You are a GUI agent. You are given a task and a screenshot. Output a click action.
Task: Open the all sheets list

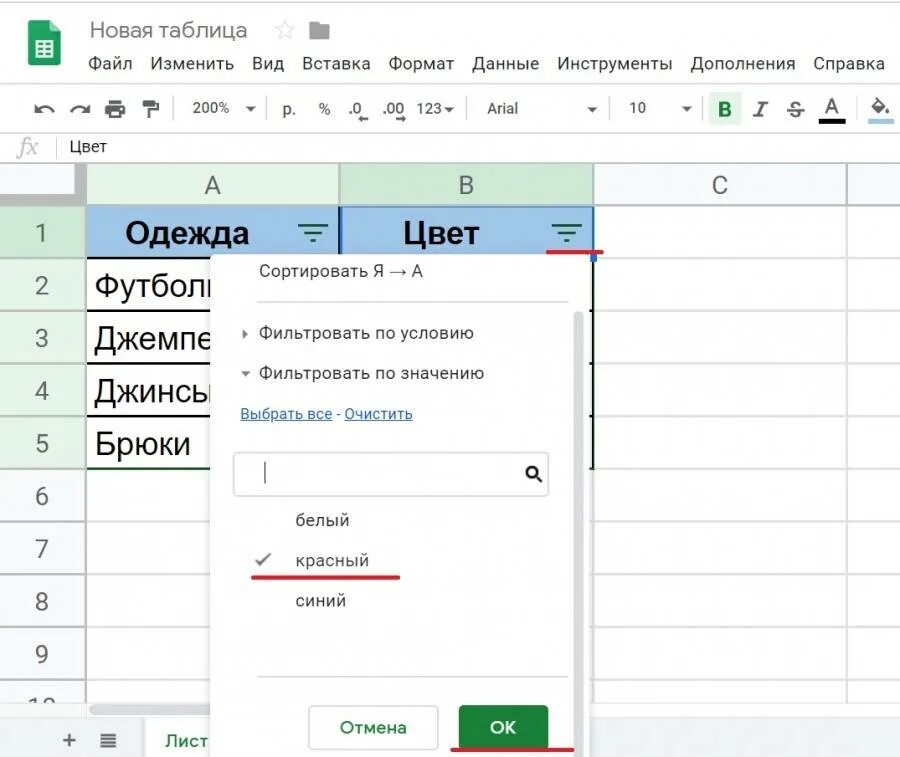coord(108,740)
